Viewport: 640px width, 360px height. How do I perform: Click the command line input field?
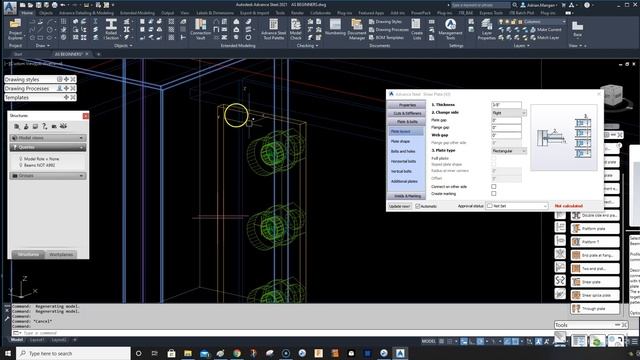(x=286, y=333)
